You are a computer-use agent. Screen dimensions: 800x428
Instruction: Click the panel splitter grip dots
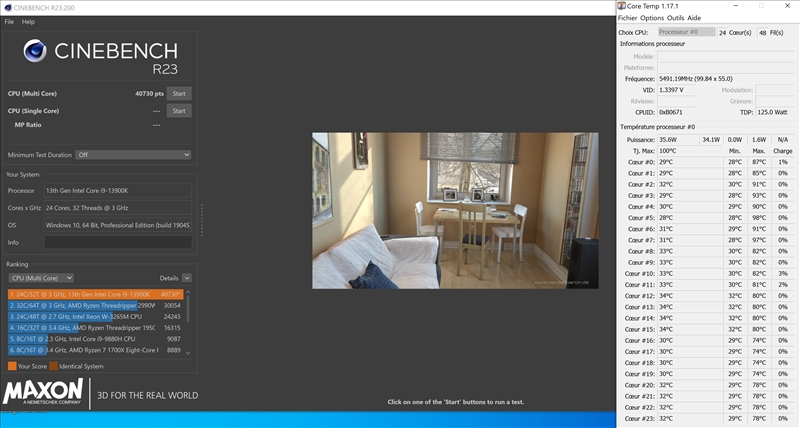pos(202,220)
